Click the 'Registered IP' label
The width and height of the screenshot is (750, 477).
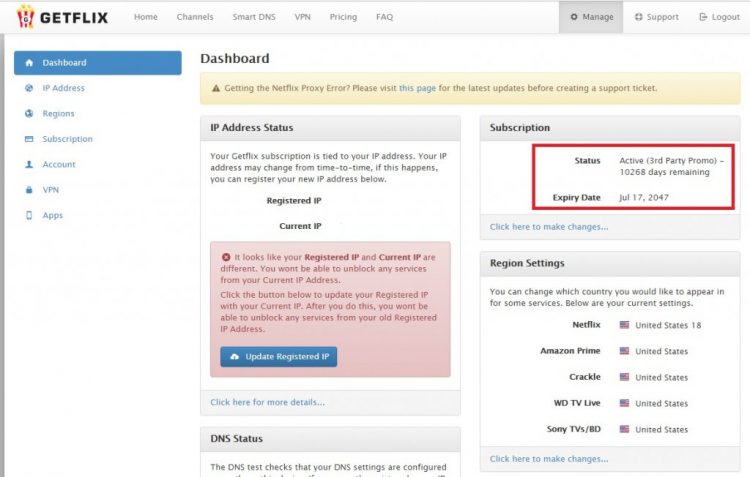(x=294, y=200)
